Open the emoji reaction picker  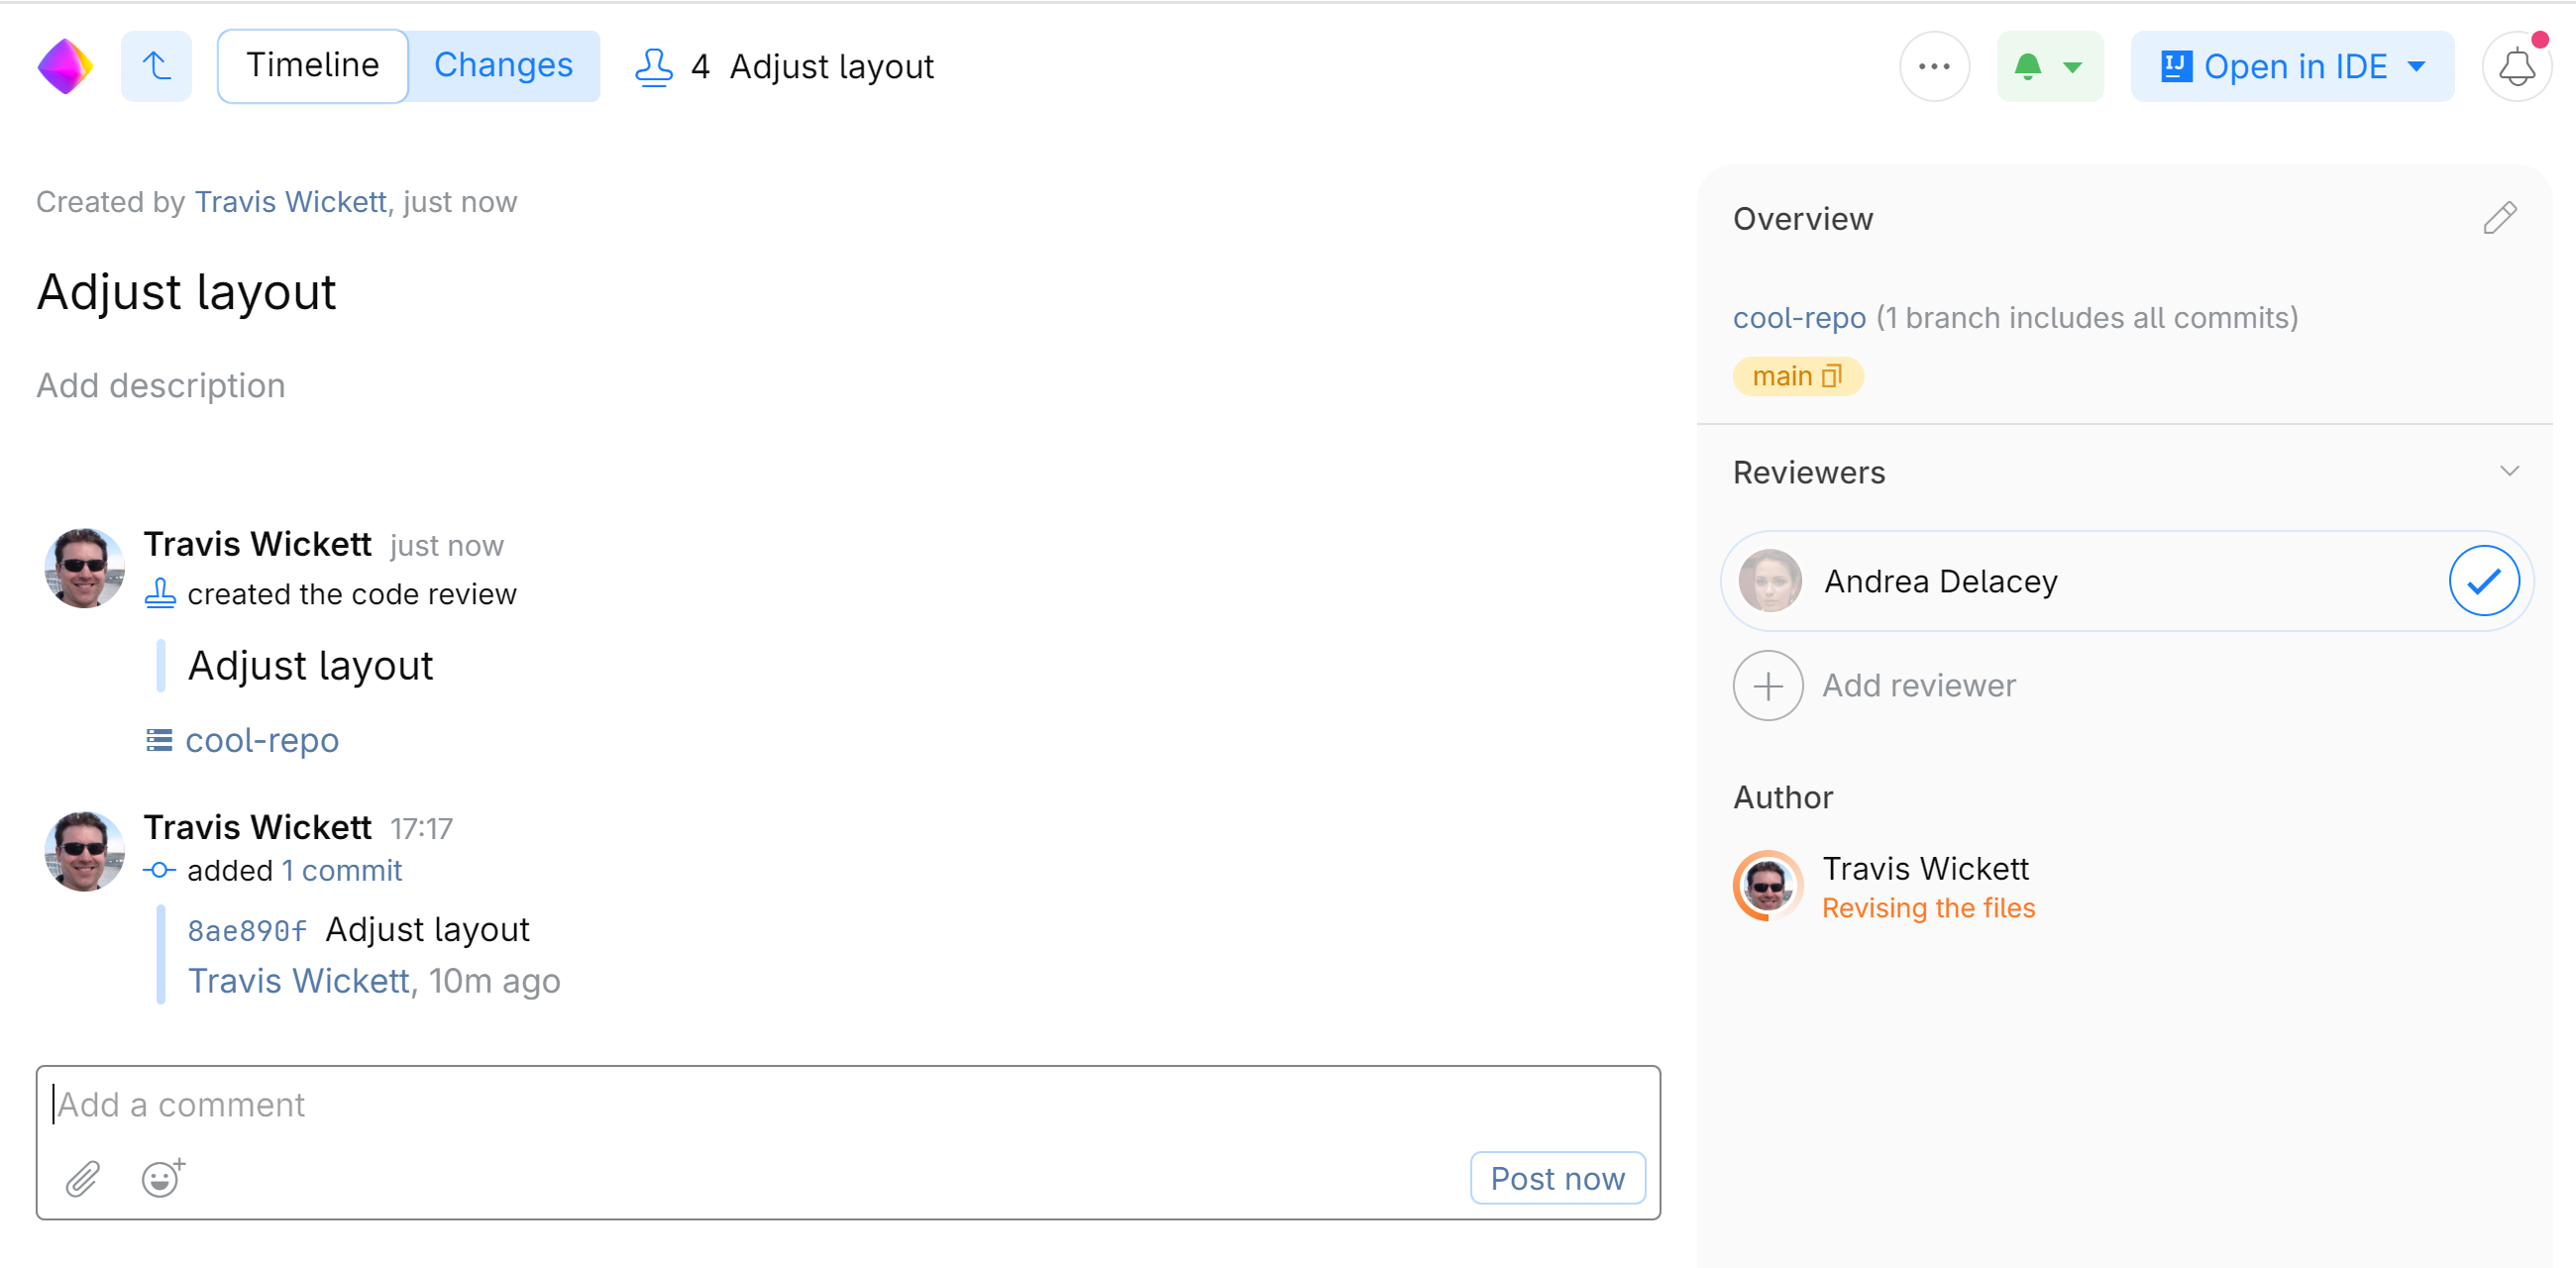[x=160, y=1178]
